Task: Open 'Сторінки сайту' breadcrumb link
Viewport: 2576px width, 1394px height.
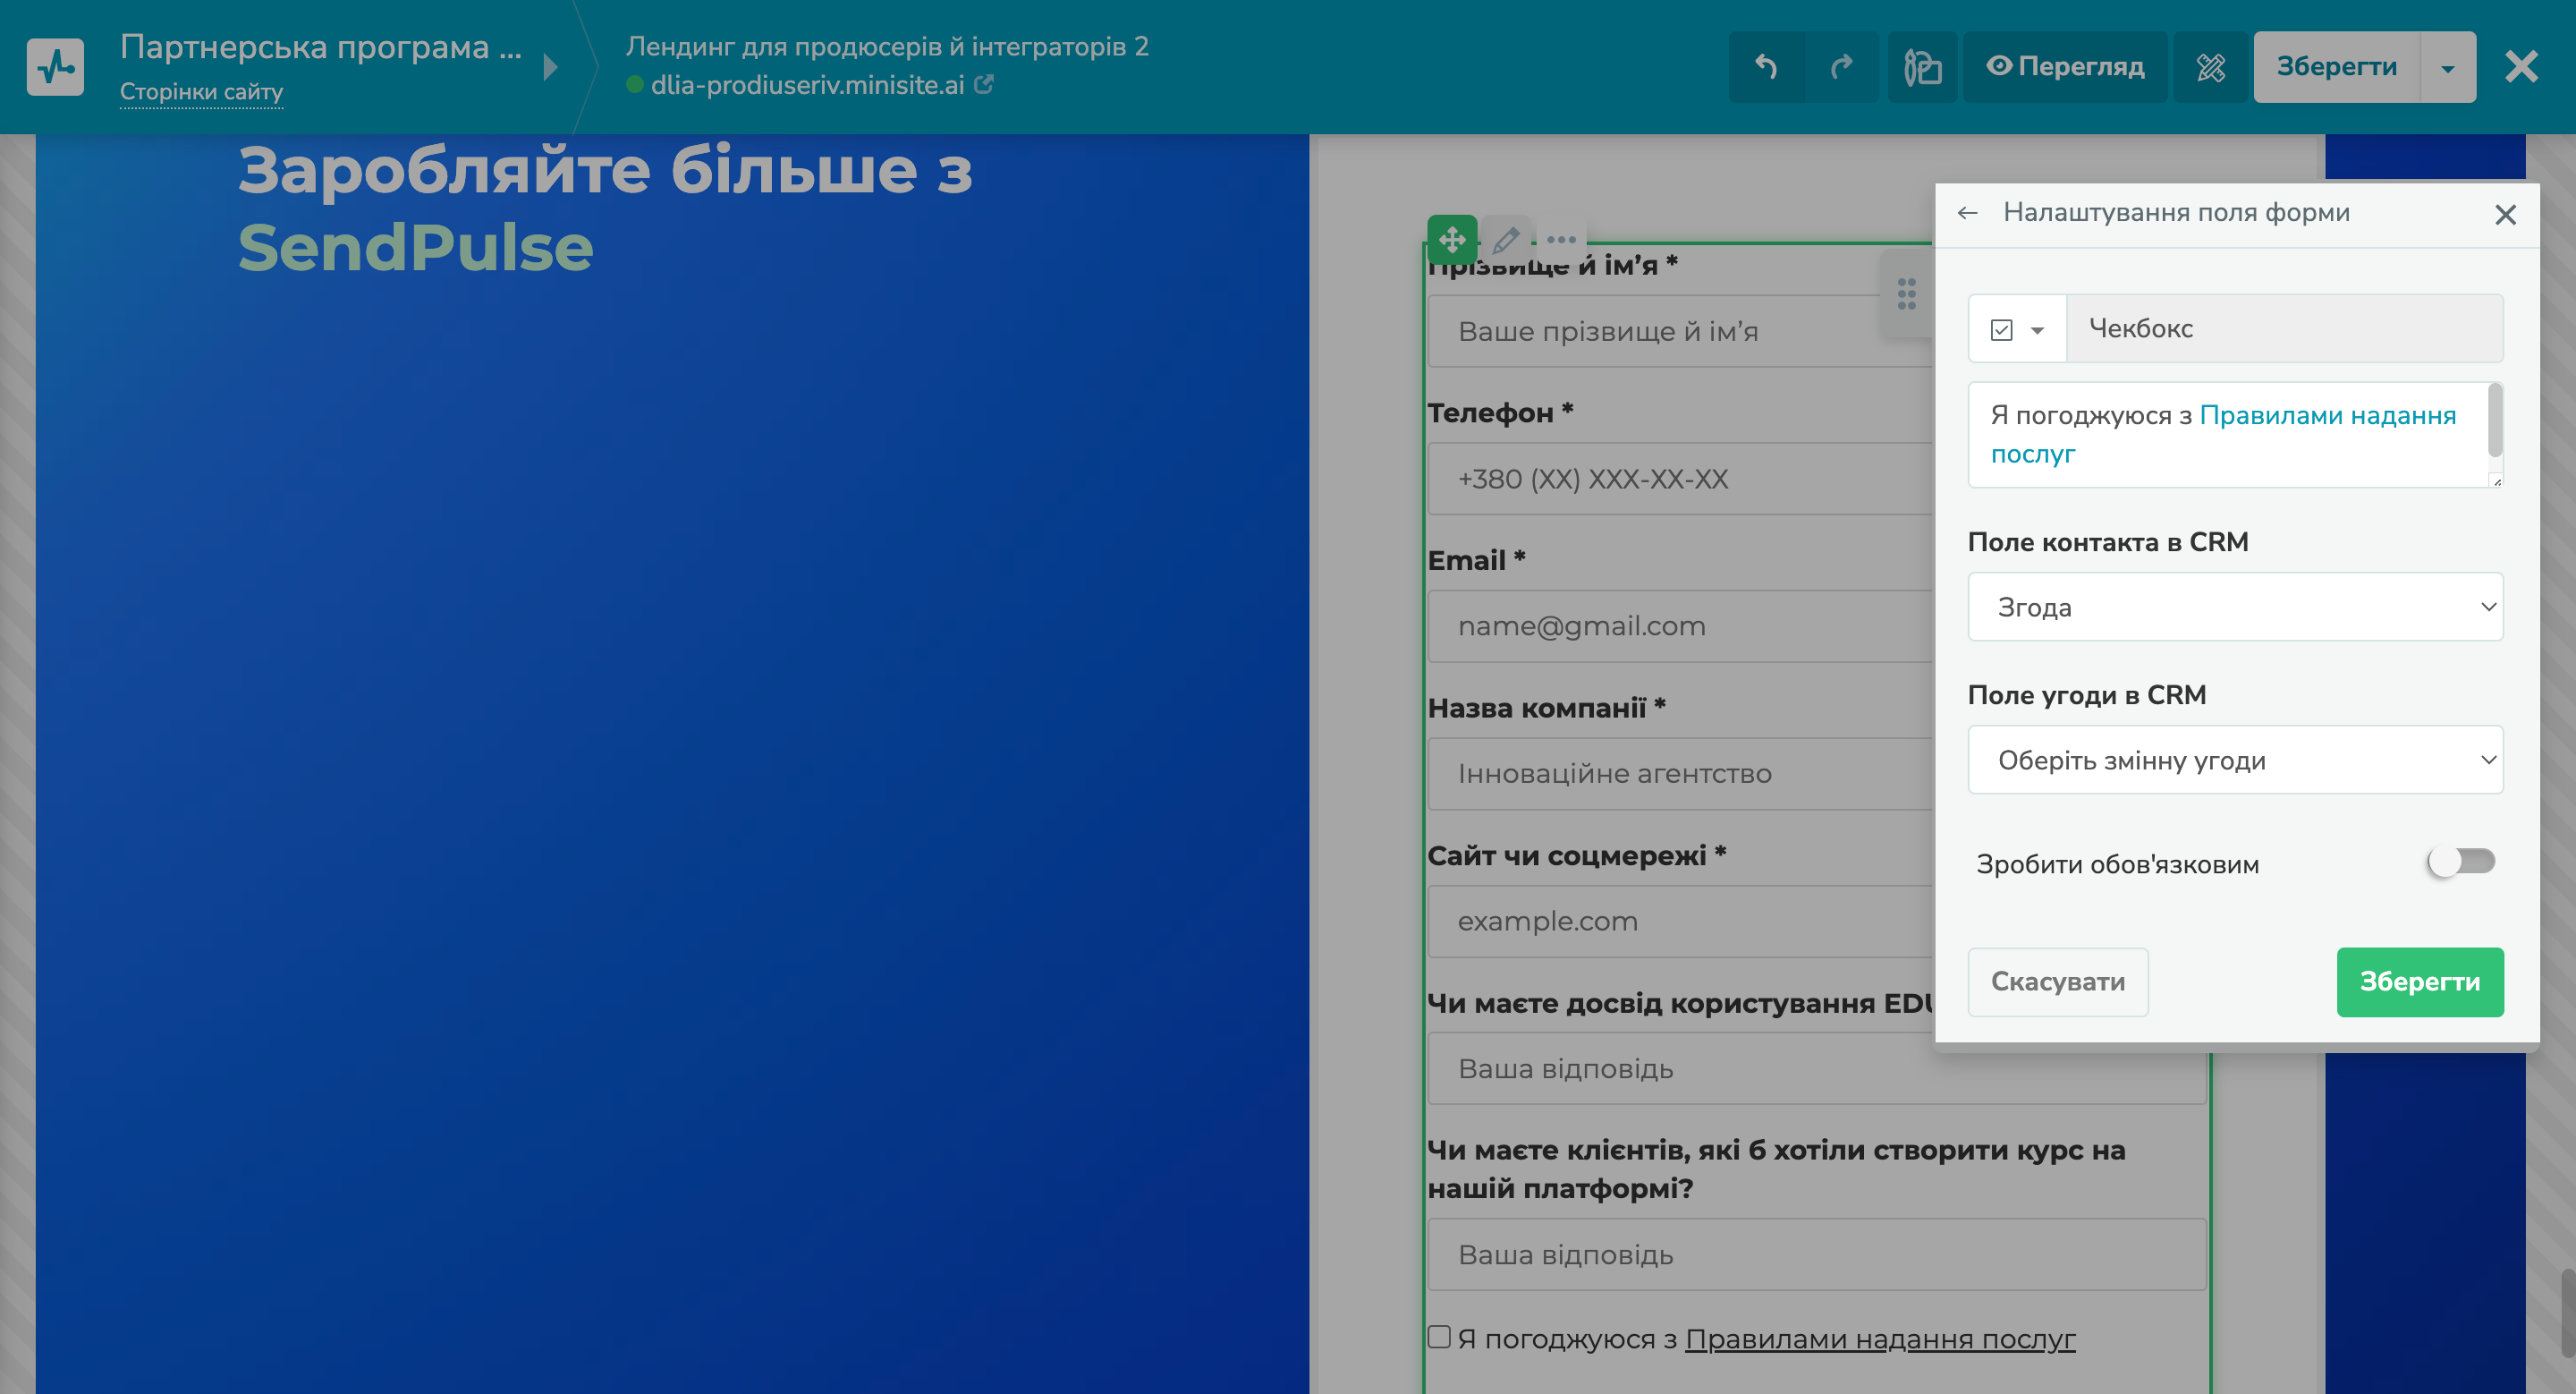Action: (x=201, y=92)
